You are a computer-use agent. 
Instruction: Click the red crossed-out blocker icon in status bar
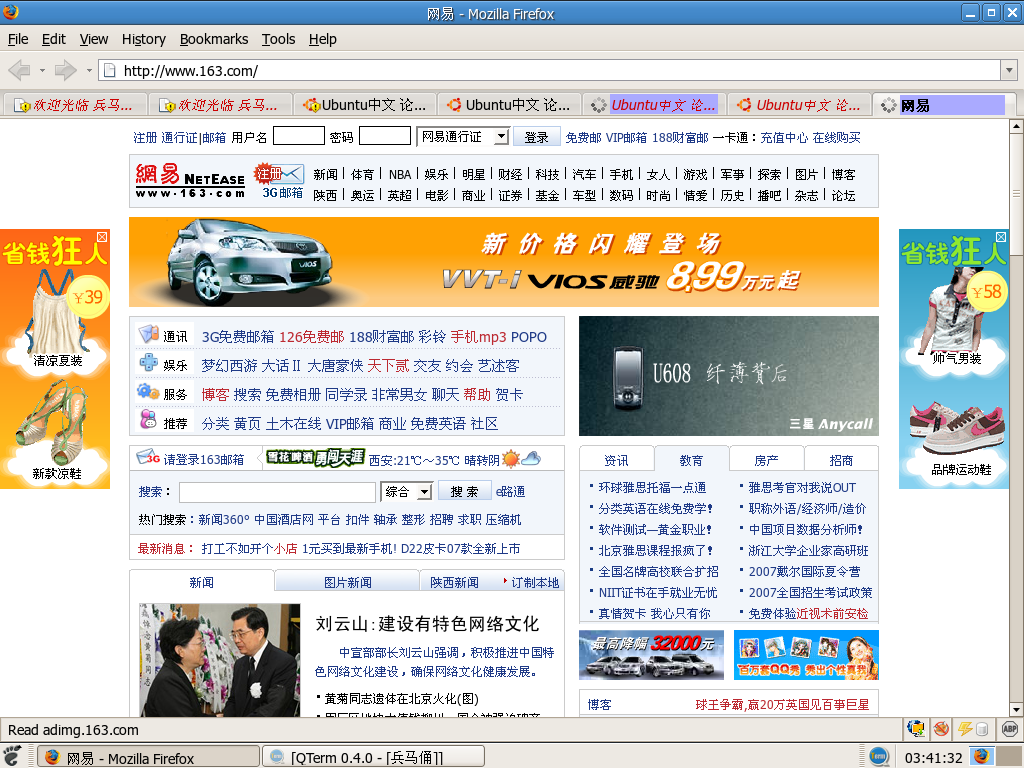pyautogui.click(x=941, y=728)
